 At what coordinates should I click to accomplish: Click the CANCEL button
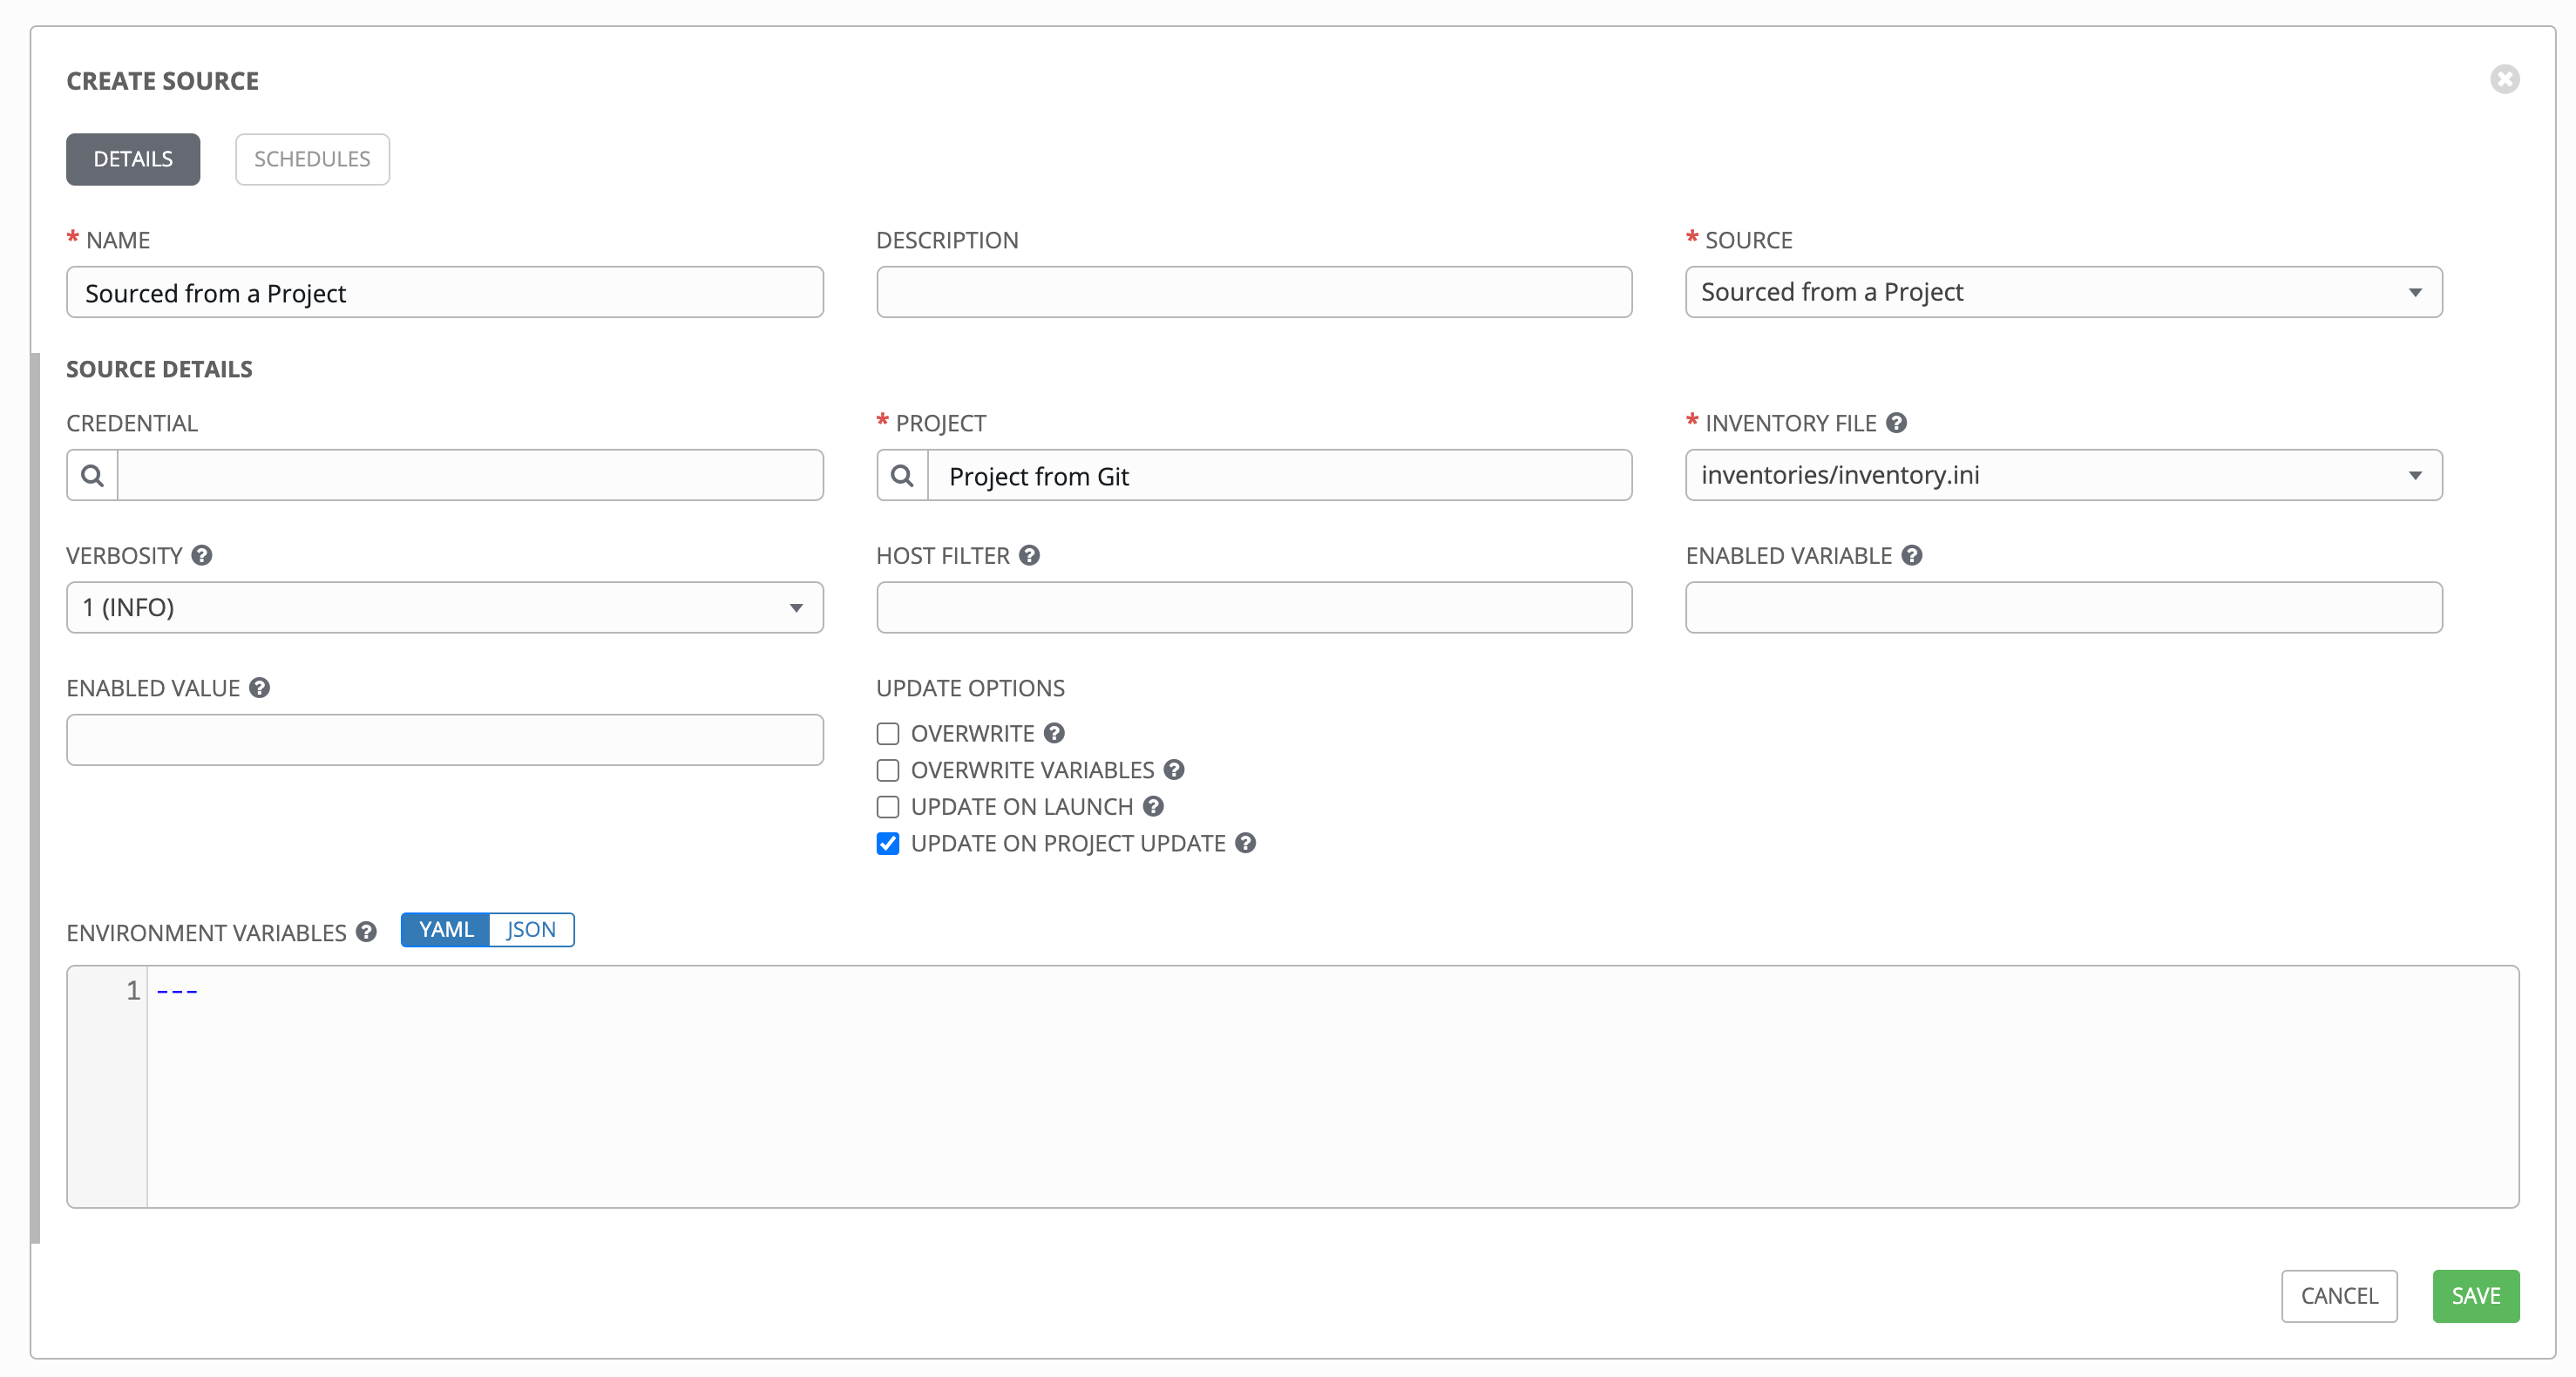(x=2341, y=1295)
